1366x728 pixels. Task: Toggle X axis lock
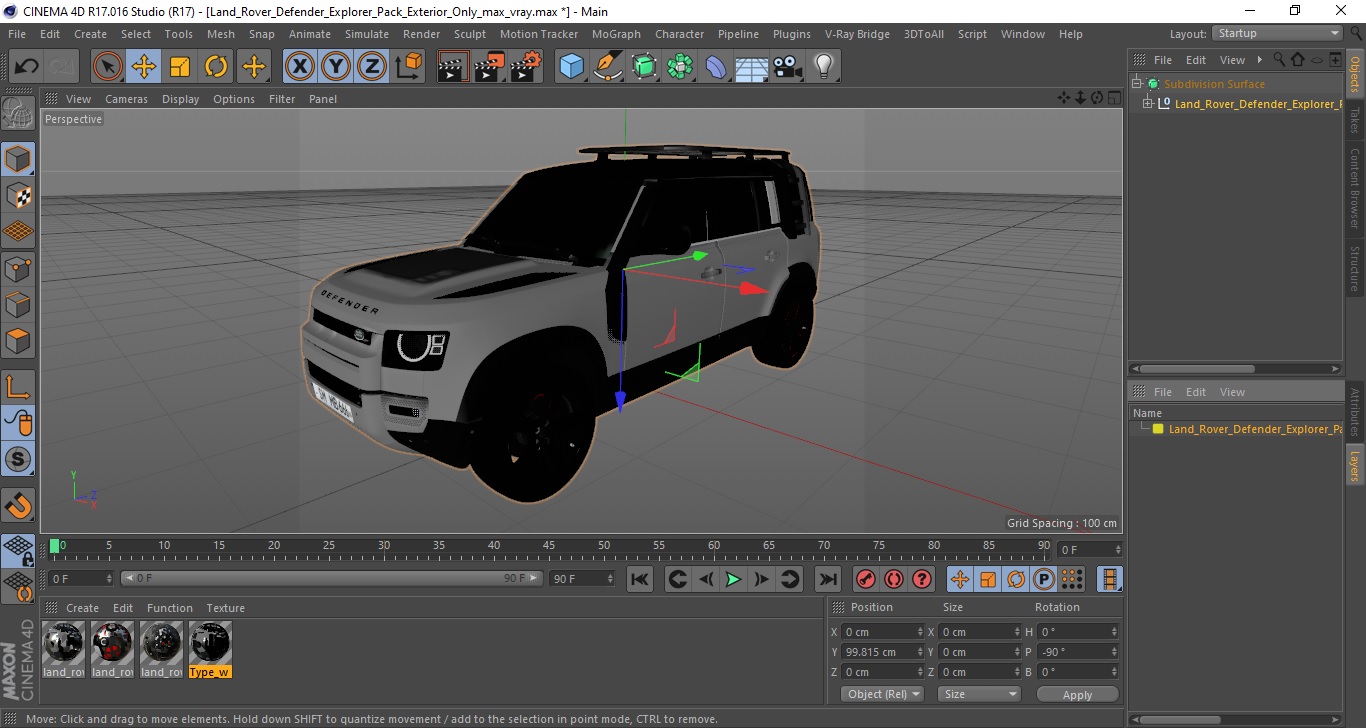coord(300,67)
